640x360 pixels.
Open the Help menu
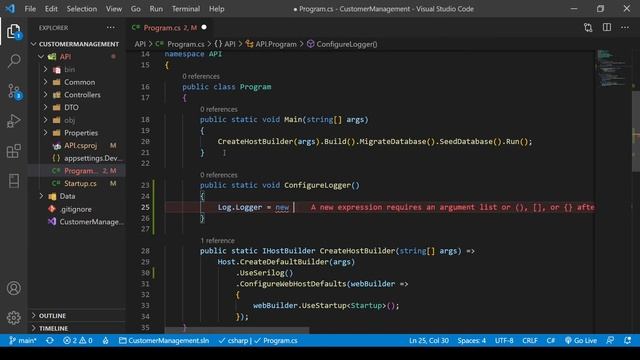point(217,9)
